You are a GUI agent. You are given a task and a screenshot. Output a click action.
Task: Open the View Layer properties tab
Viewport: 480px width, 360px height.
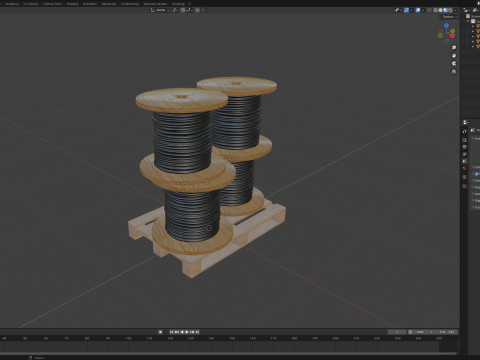464,154
